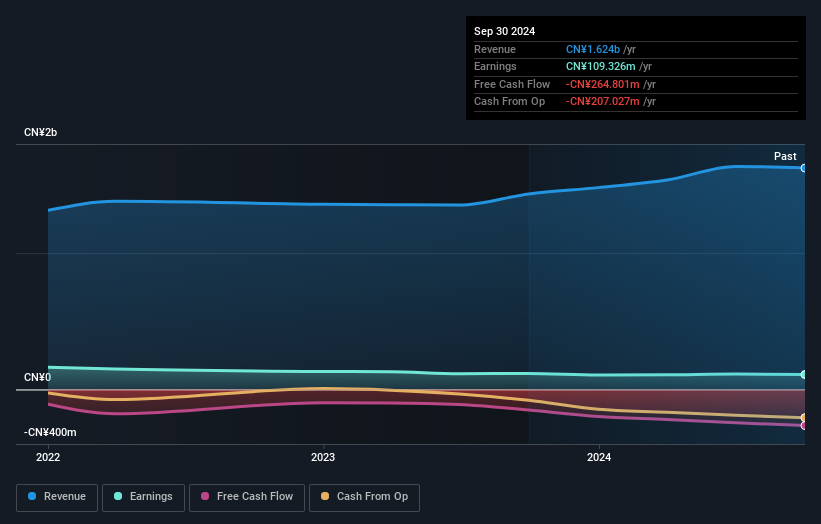Click the -CN¥264.801m free cash flow value
The height and width of the screenshot is (524, 821).
point(603,84)
